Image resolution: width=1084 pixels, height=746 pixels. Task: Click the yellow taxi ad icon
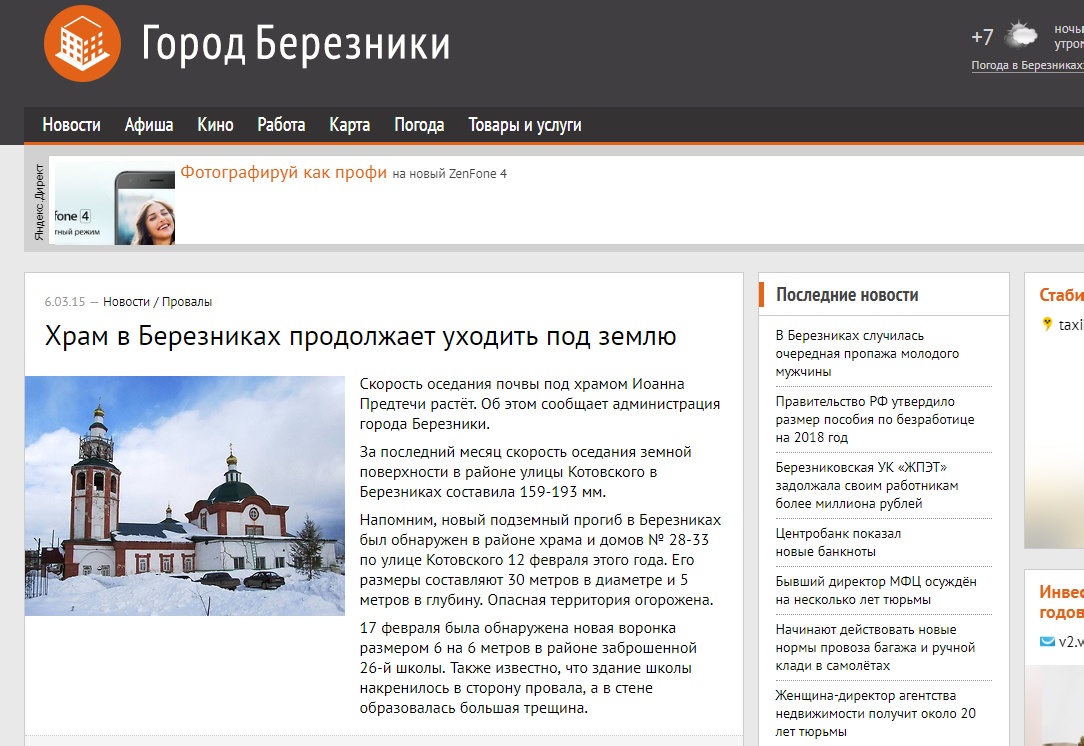(1047, 324)
